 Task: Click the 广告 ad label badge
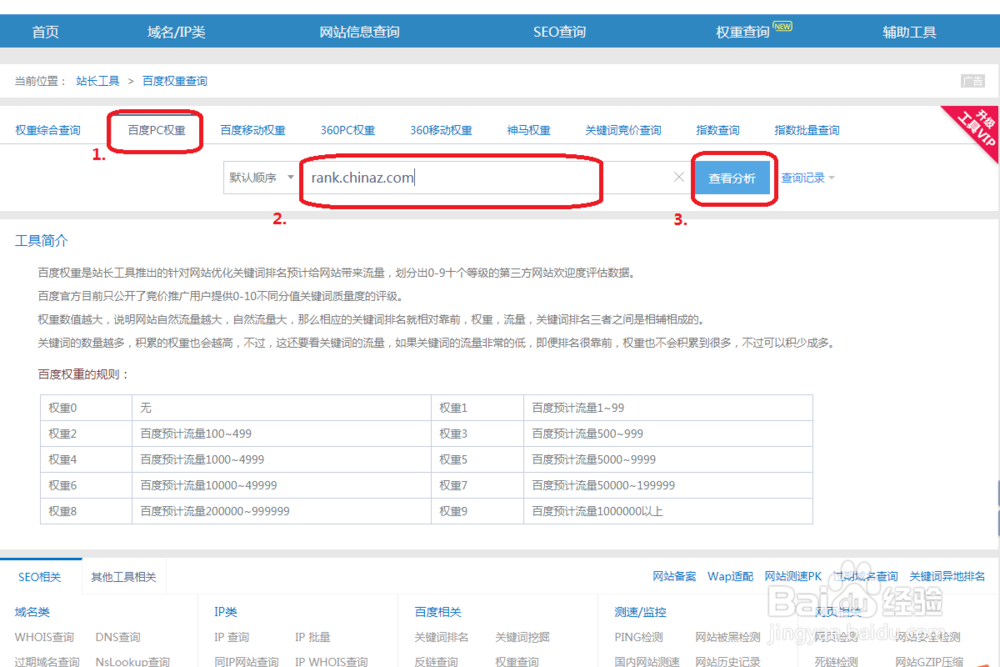pyautogui.click(x=973, y=81)
